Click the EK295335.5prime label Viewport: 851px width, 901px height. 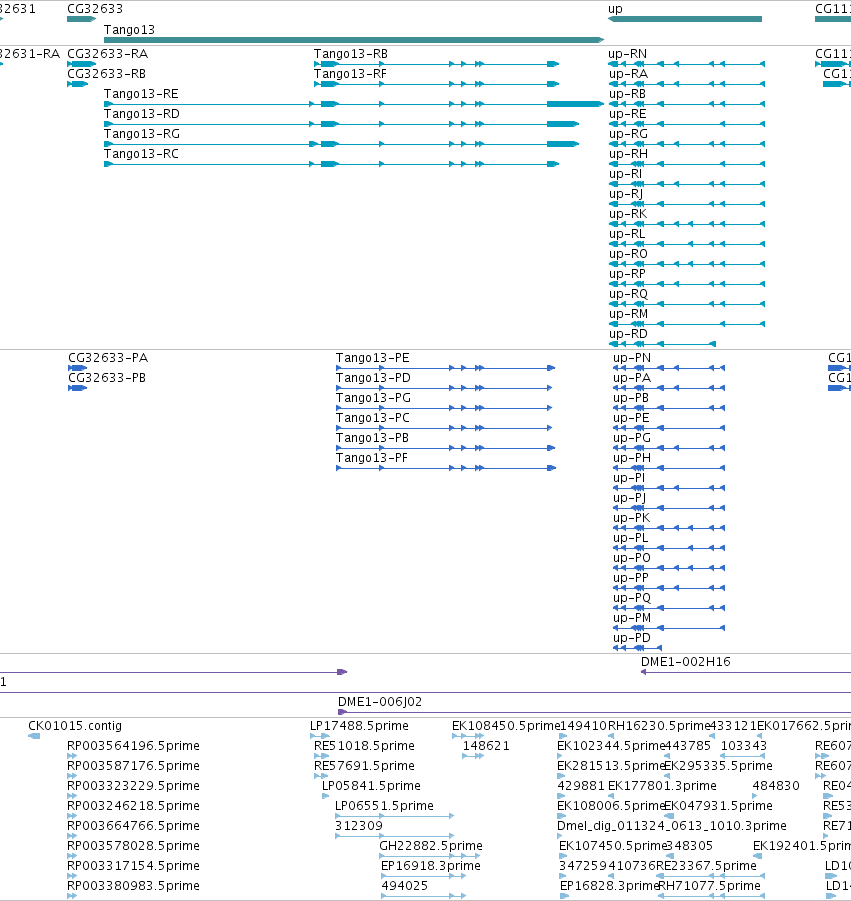pos(718,766)
